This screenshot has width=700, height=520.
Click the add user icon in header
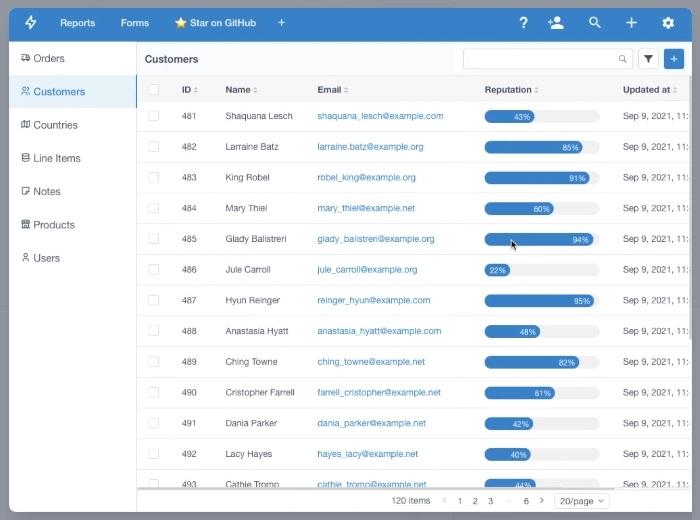(556, 23)
